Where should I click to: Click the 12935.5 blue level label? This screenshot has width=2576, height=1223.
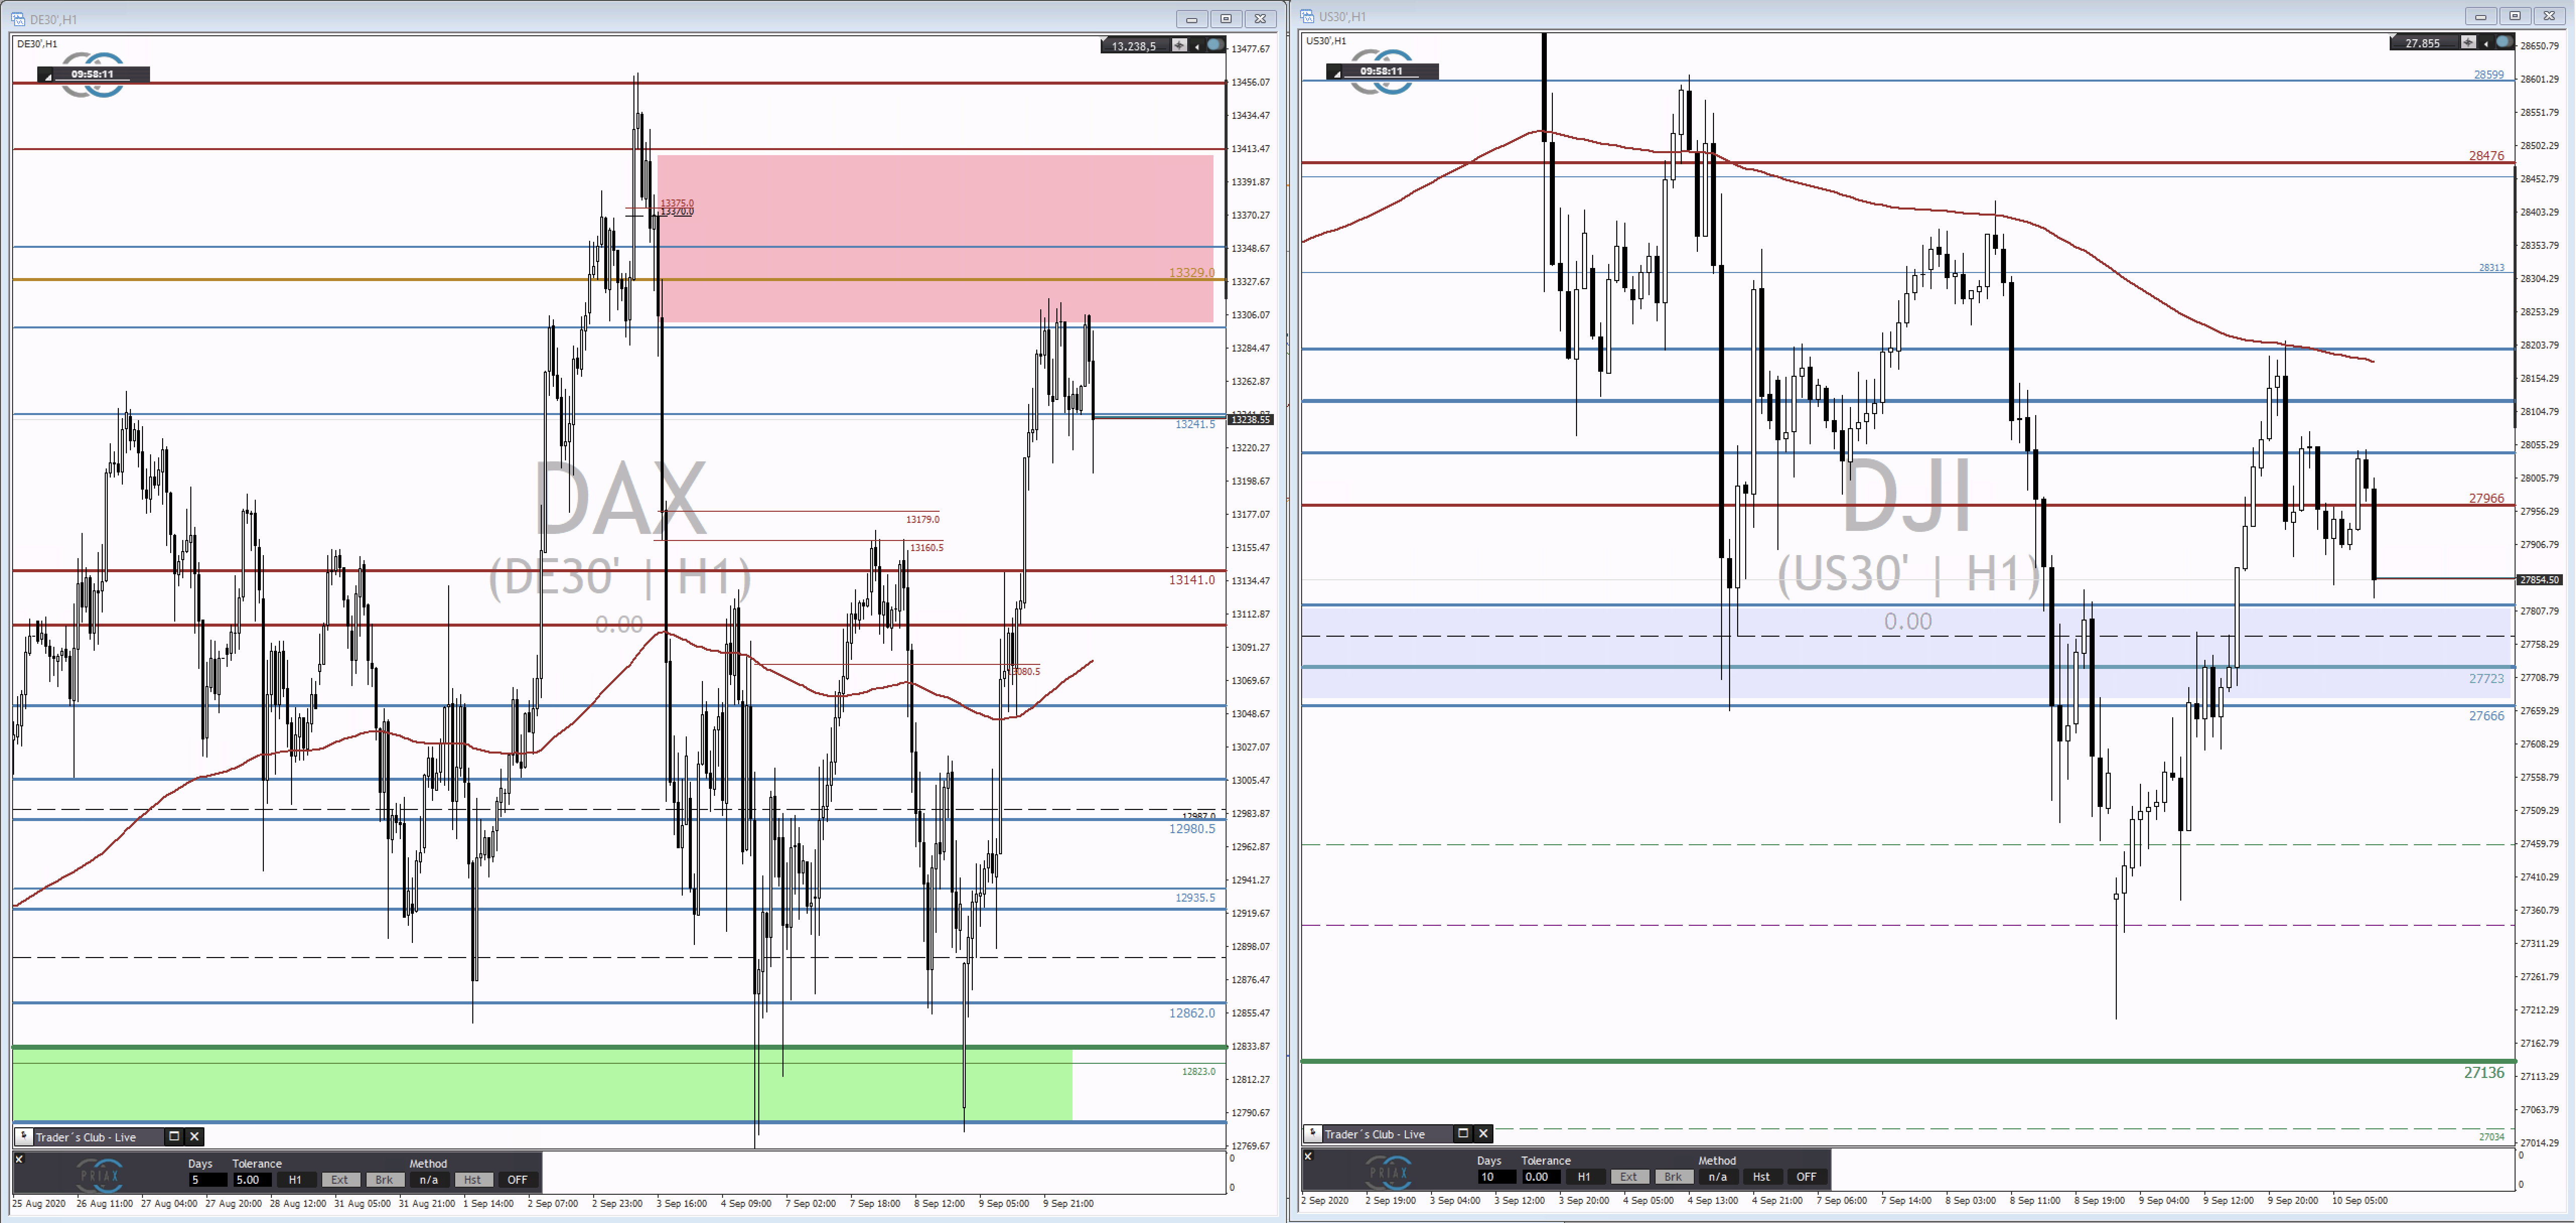pyautogui.click(x=1195, y=897)
